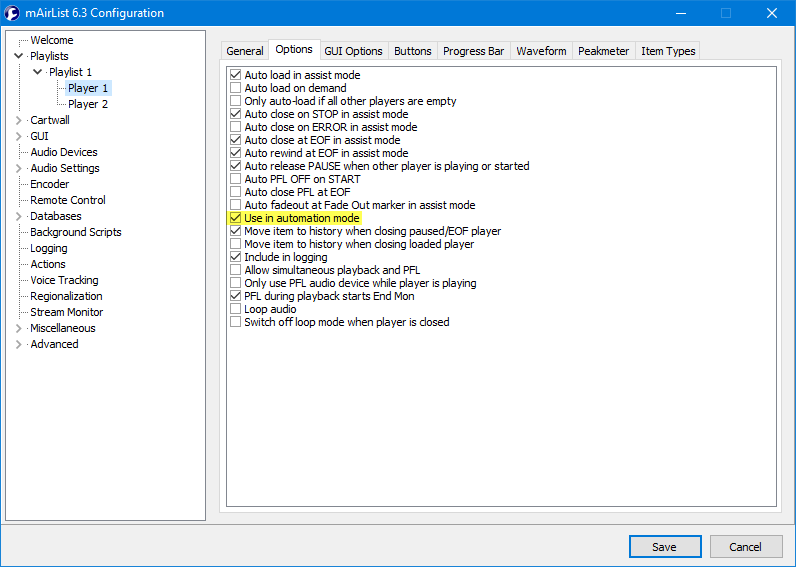The width and height of the screenshot is (796, 567).
Task: Disable Auto release PAUSE when other player playing
Action: (x=235, y=166)
